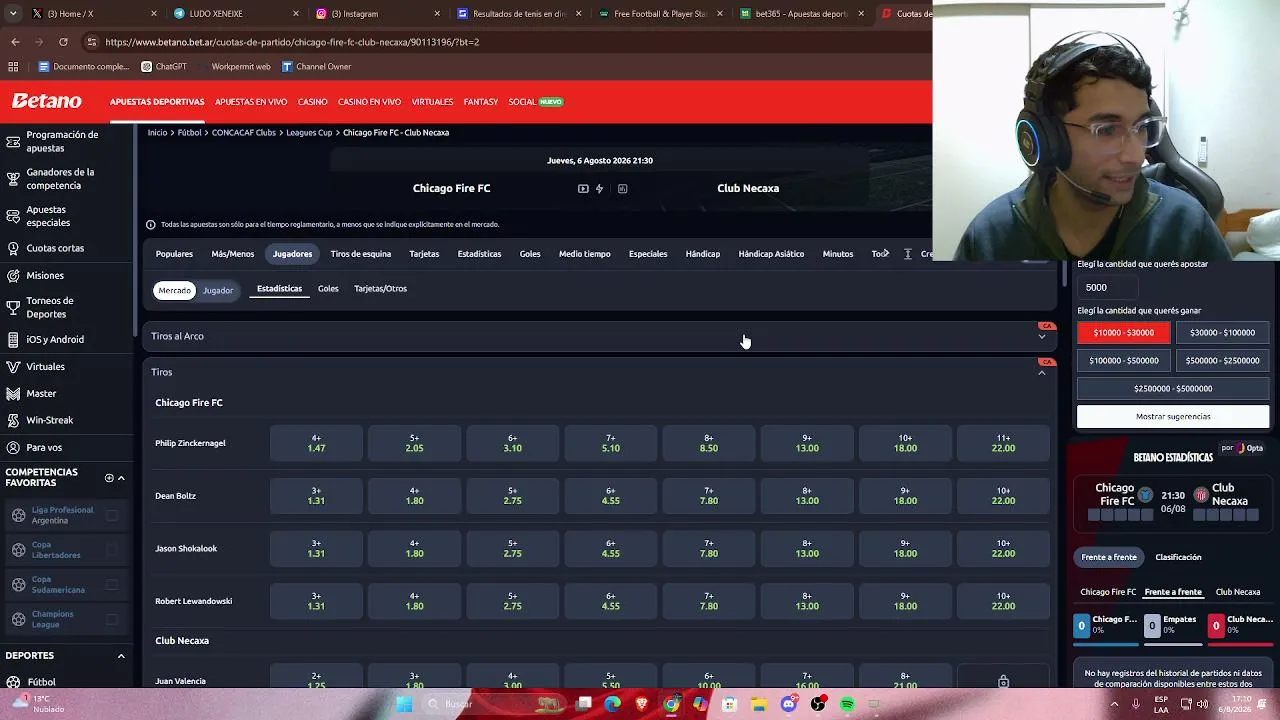Open Spotify from the taskbar

tap(847, 704)
